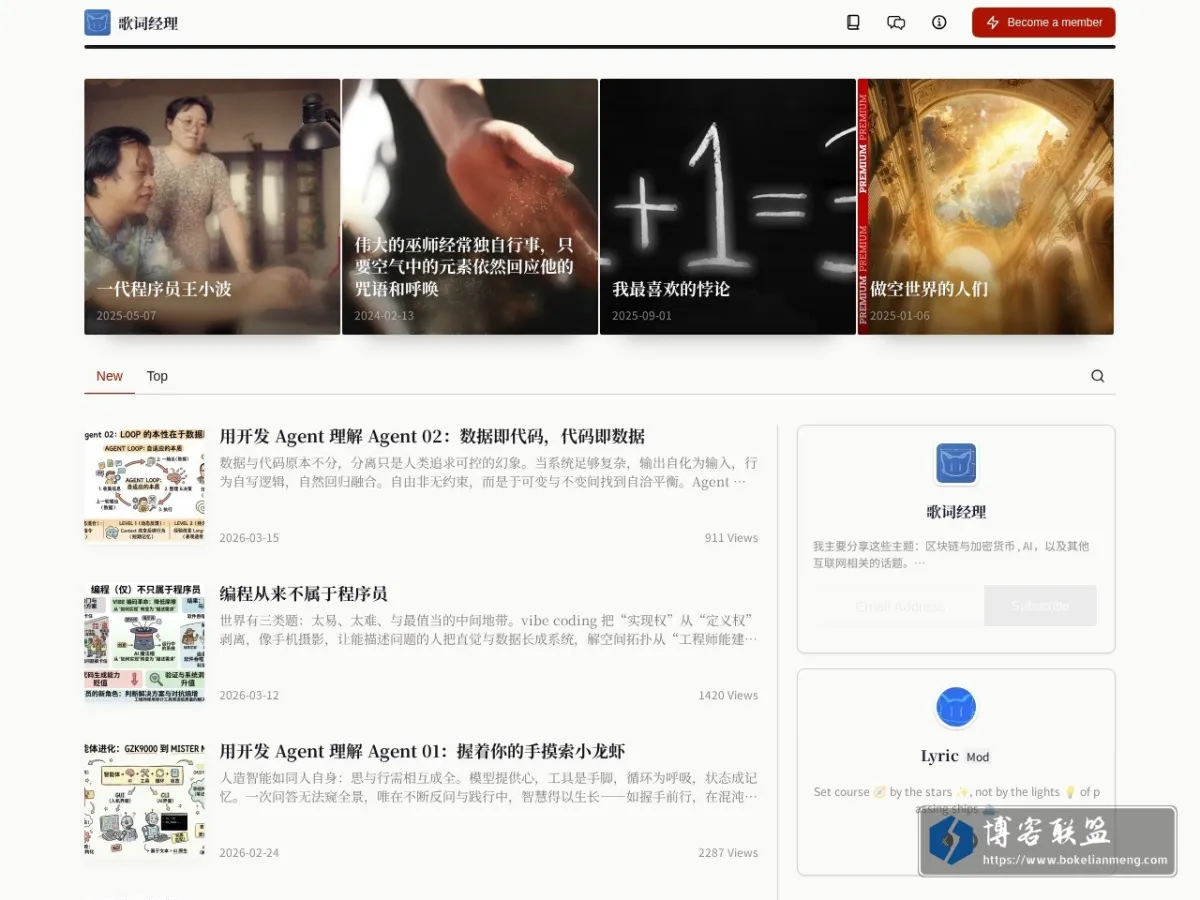Click the 1420 Views count

pyautogui.click(x=728, y=695)
